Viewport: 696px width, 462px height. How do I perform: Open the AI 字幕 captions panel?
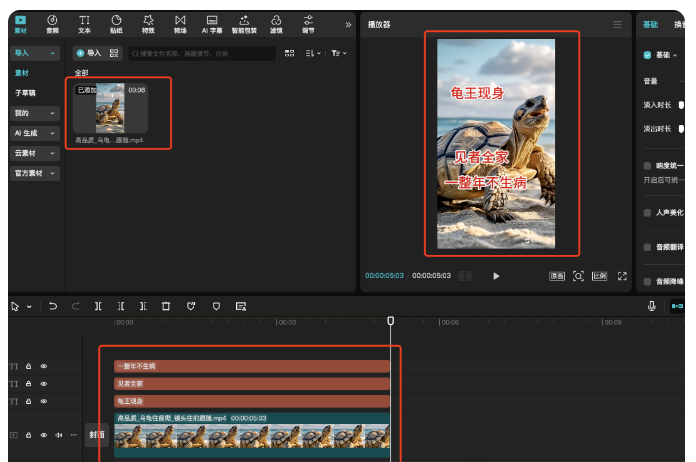(x=211, y=24)
